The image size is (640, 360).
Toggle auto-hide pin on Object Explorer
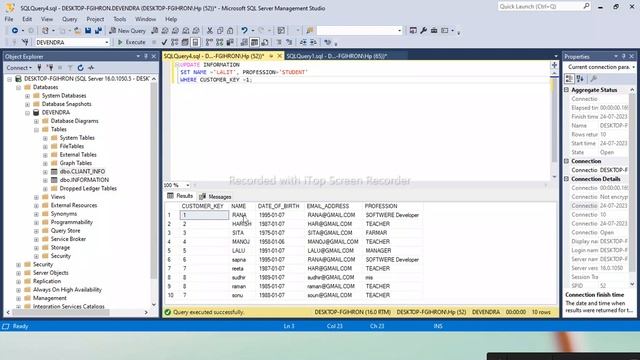coord(146,56)
